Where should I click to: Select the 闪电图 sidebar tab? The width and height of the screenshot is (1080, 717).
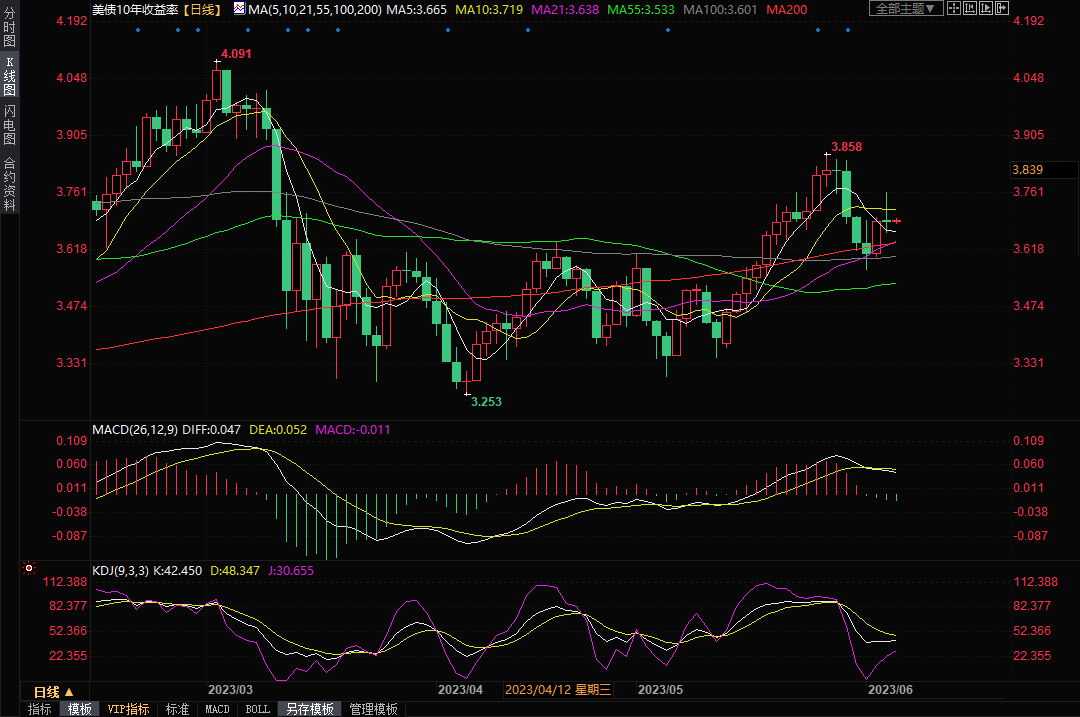[x=9, y=124]
